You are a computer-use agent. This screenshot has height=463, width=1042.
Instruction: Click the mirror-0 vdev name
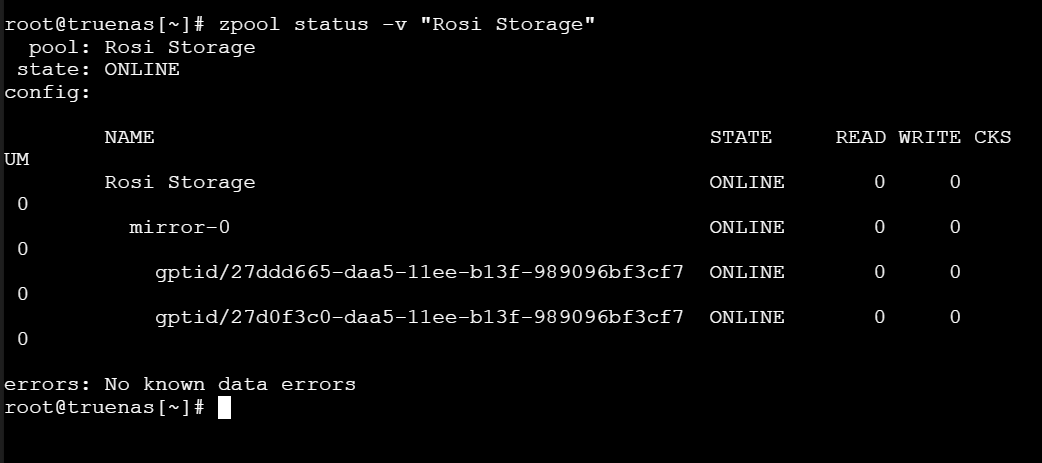pyautogui.click(x=179, y=227)
